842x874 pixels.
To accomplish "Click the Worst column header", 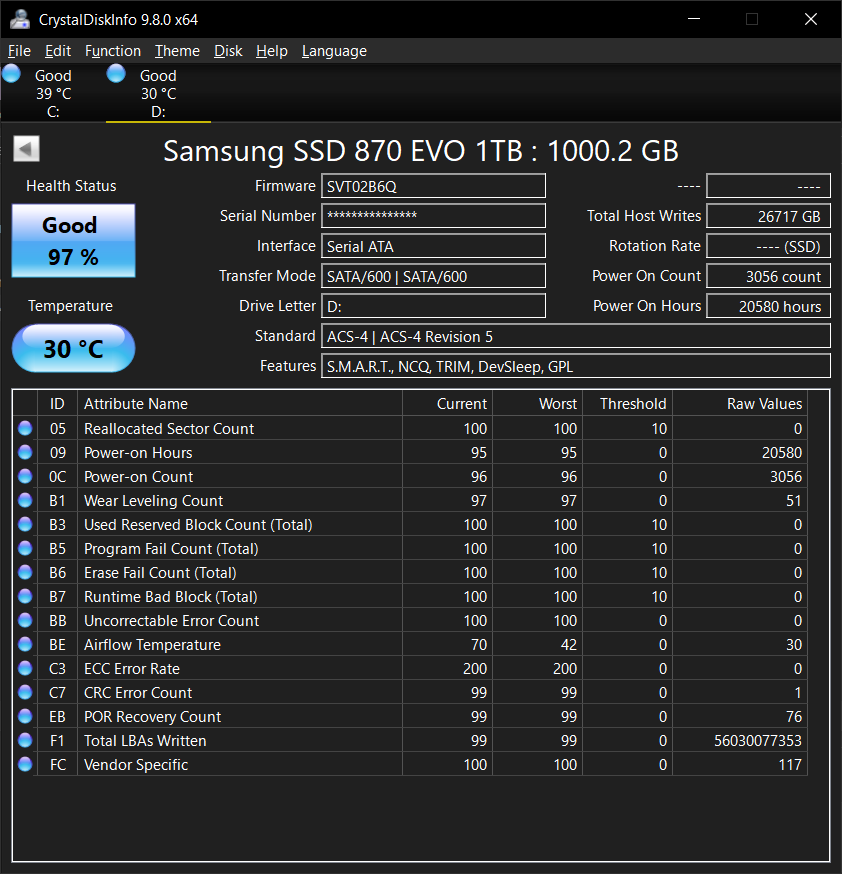I will [538, 404].
